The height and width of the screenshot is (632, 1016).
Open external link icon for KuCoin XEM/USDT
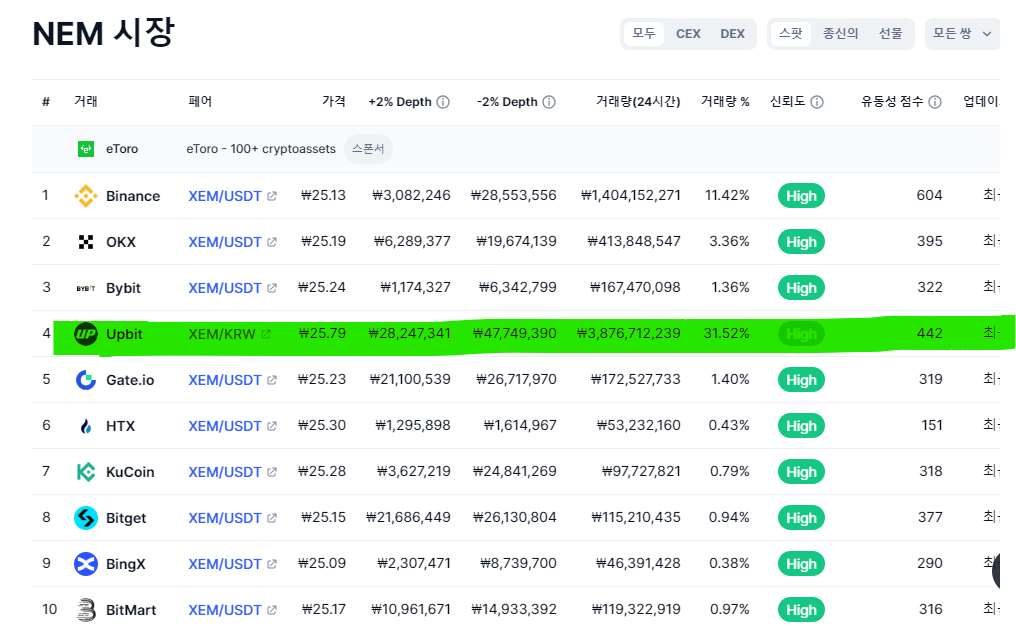[x=272, y=472]
